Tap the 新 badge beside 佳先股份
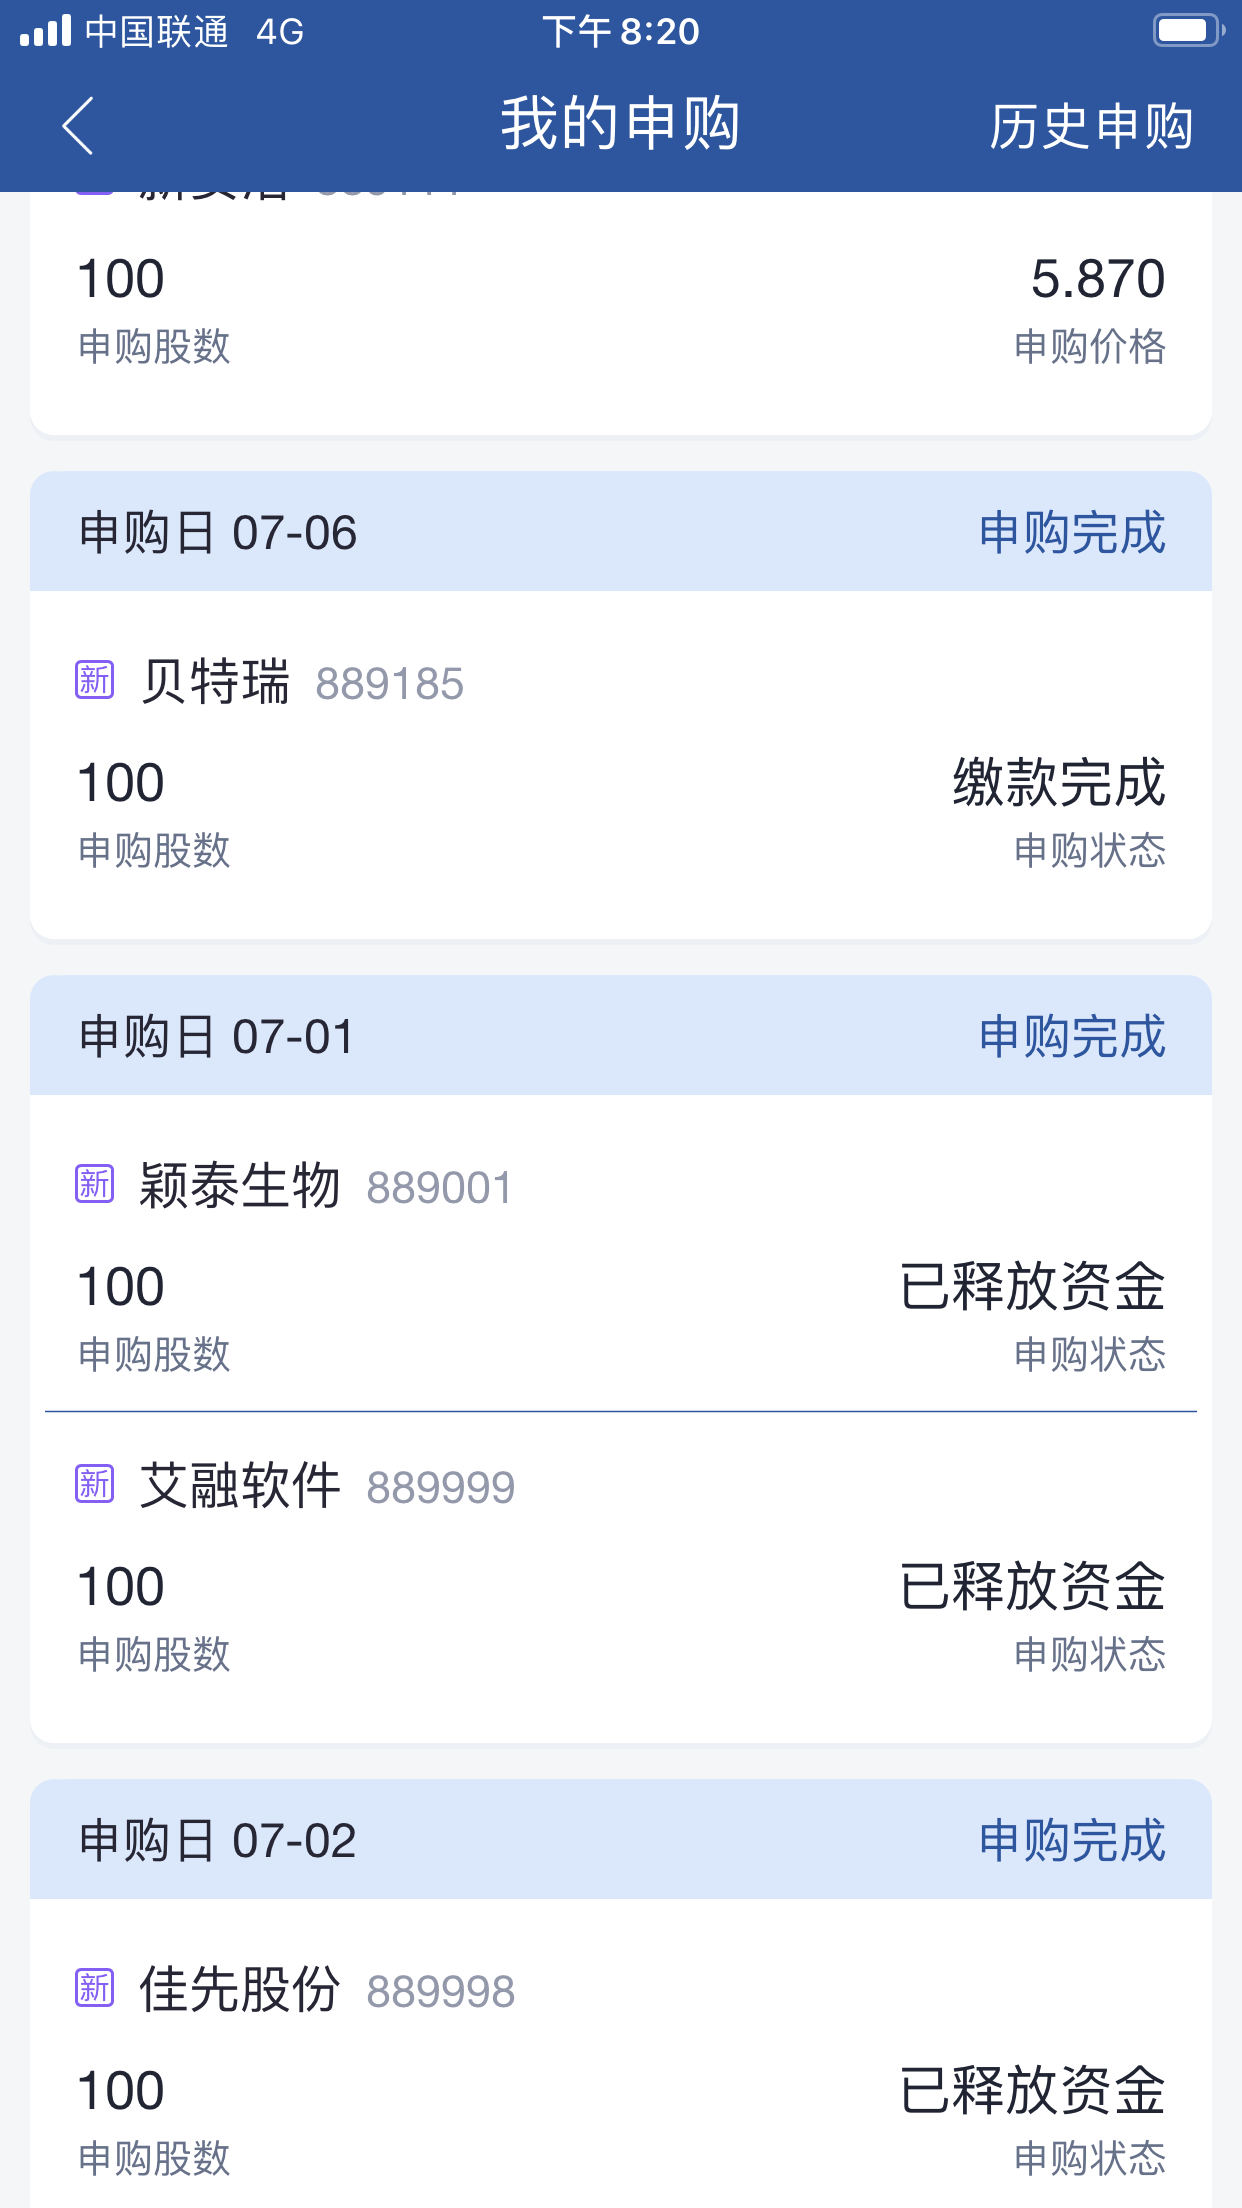Image resolution: width=1242 pixels, height=2208 pixels. pyautogui.click(x=95, y=1989)
